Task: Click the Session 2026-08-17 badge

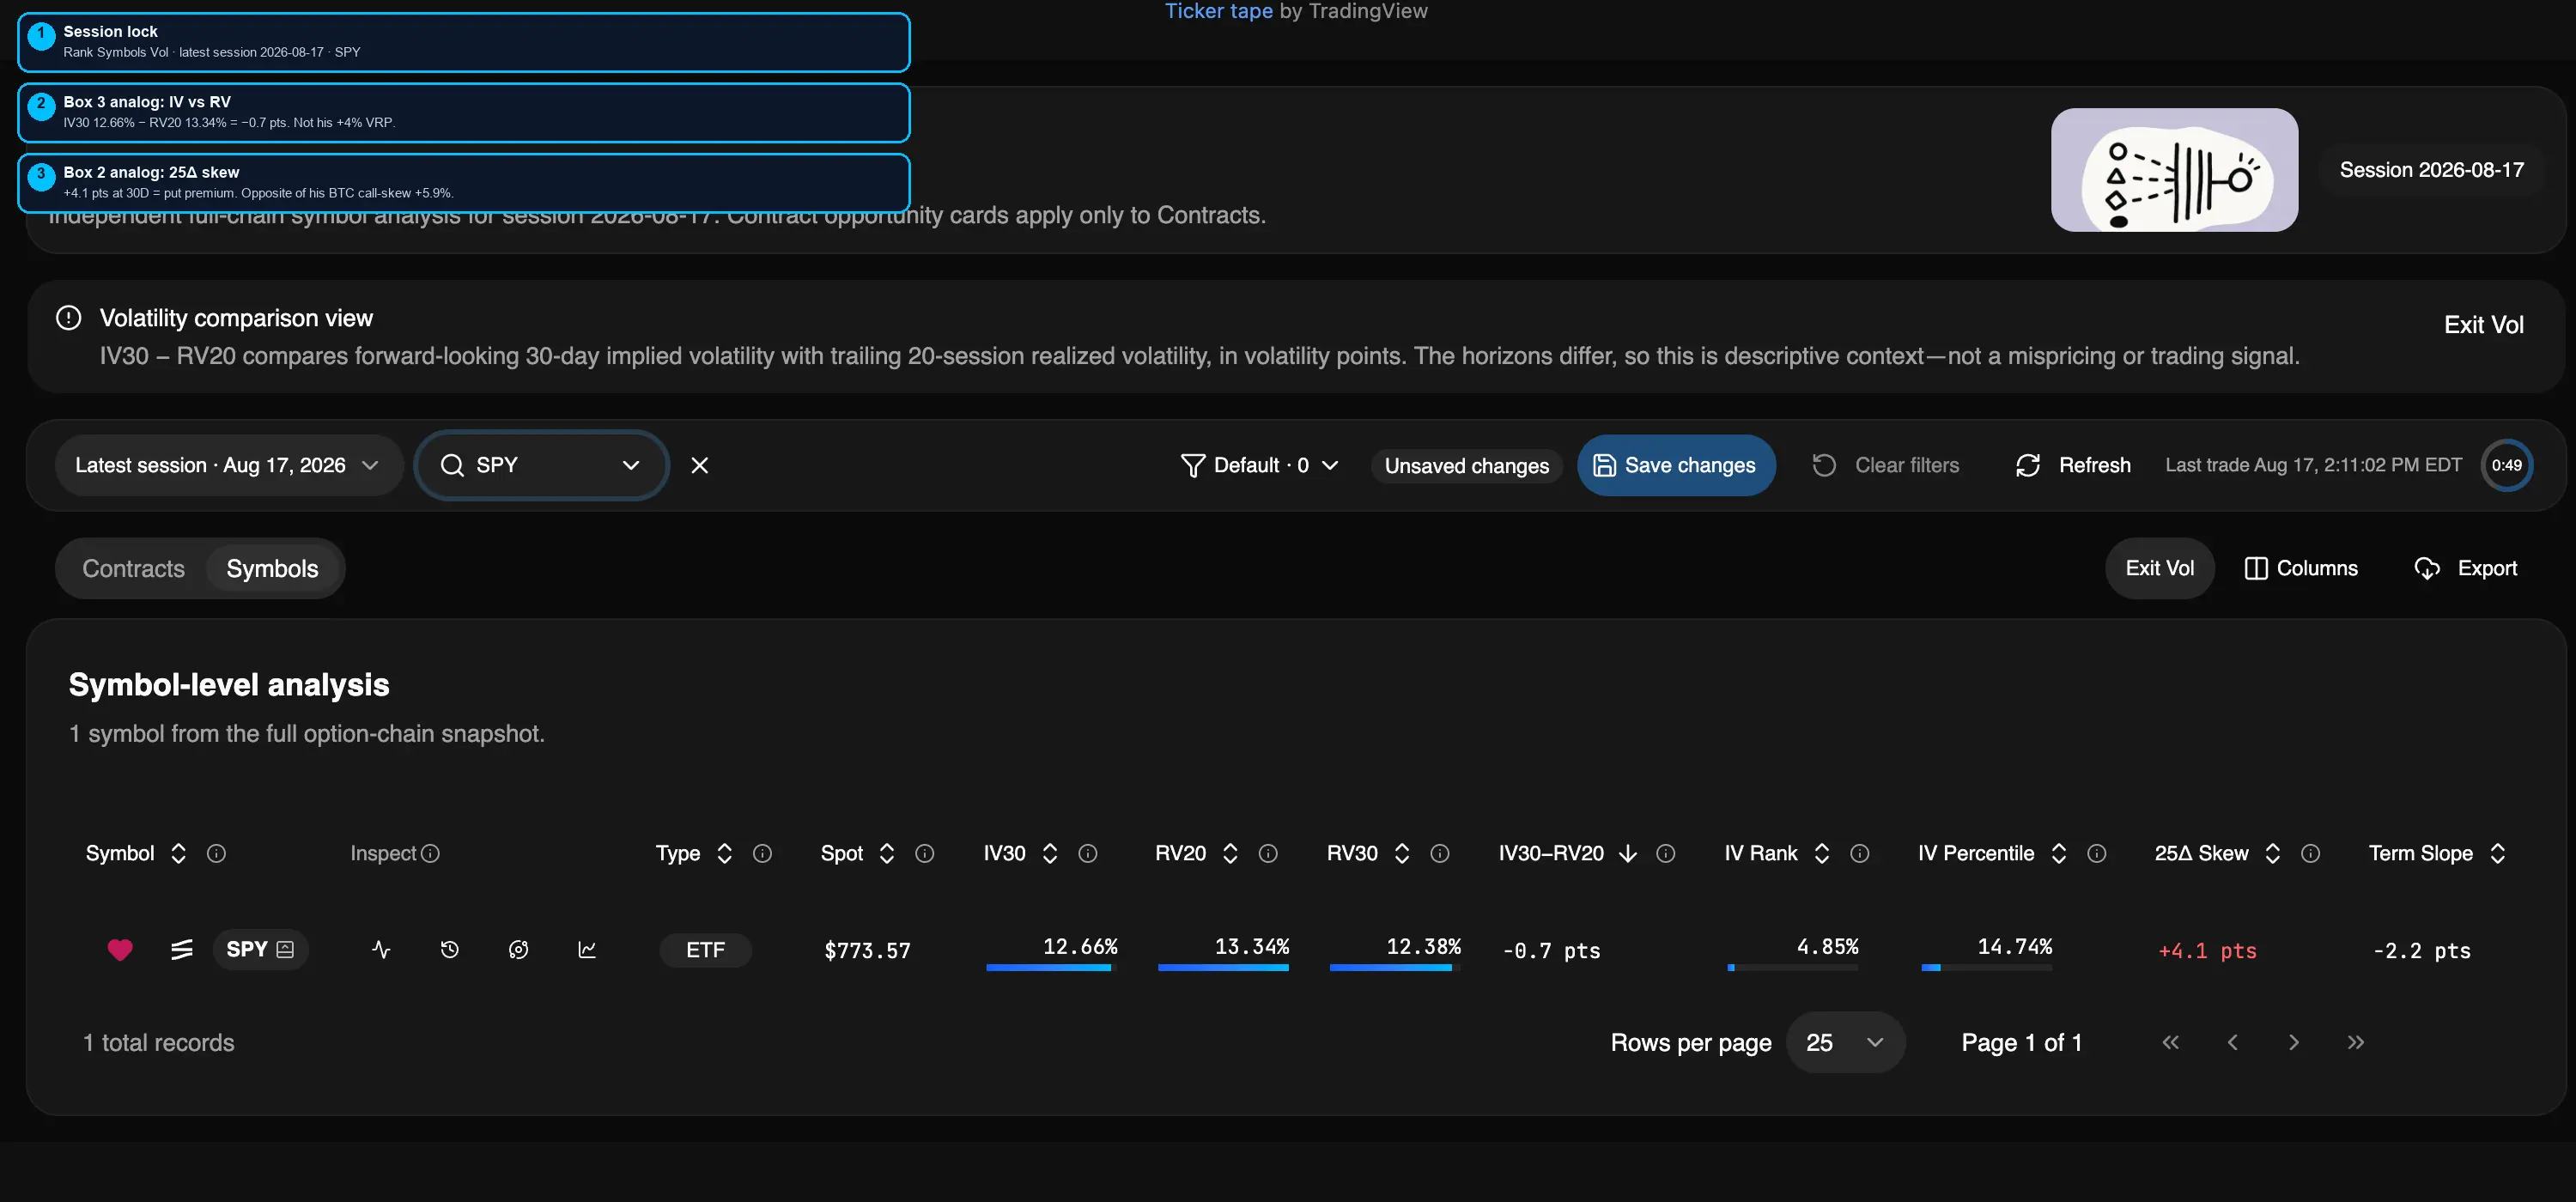Action: (x=2432, y=170)
